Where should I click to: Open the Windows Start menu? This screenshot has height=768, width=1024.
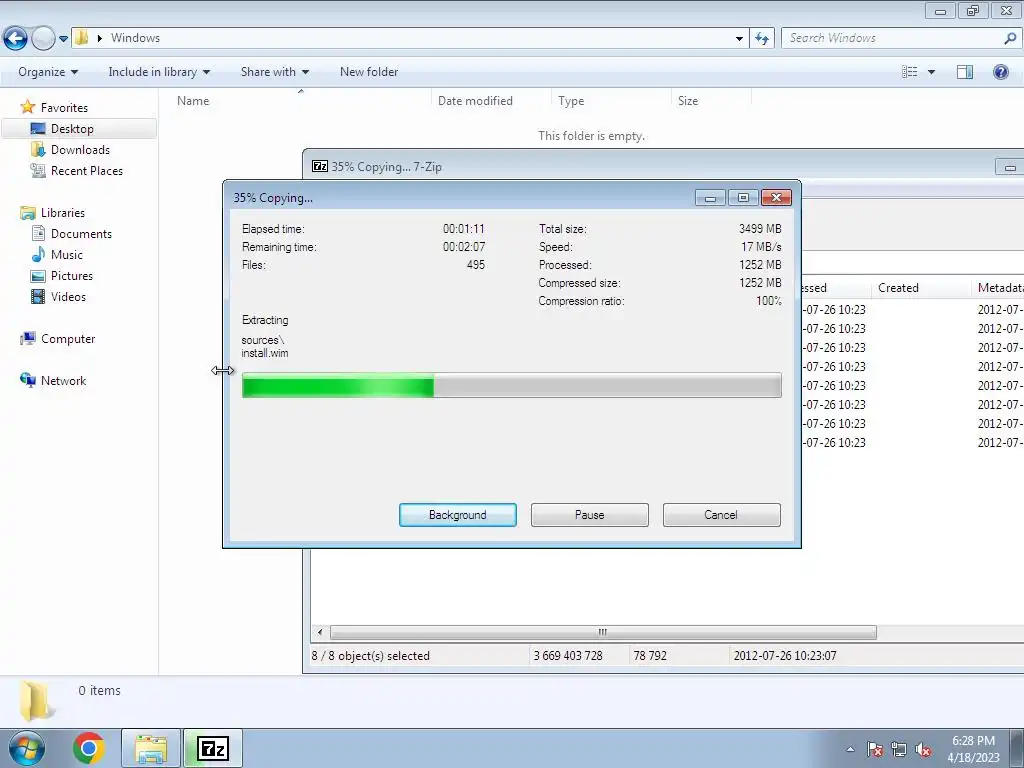(26, 748)
